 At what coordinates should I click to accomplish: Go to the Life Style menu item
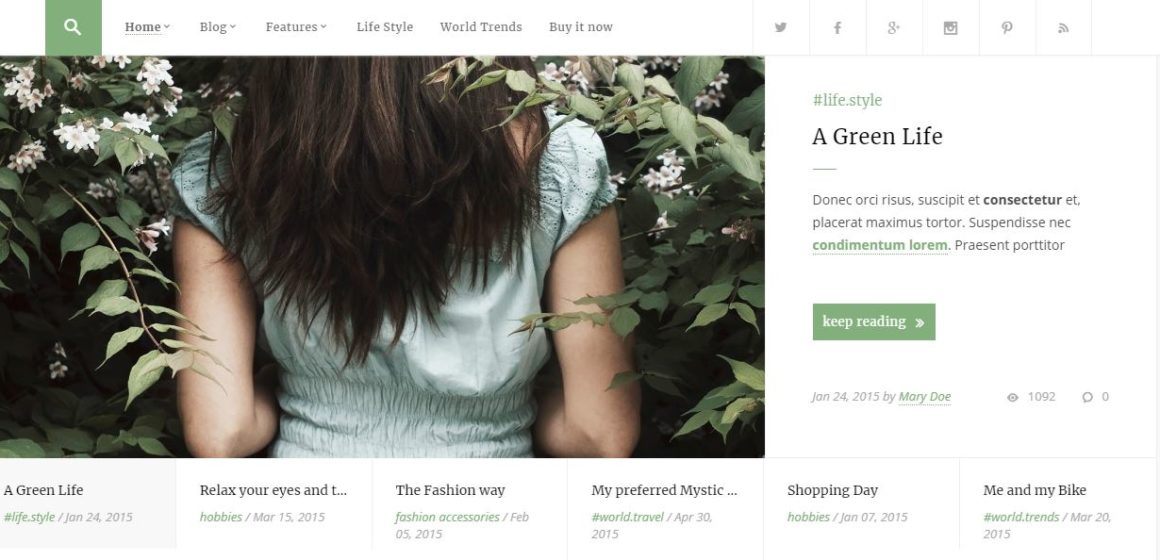385,27
